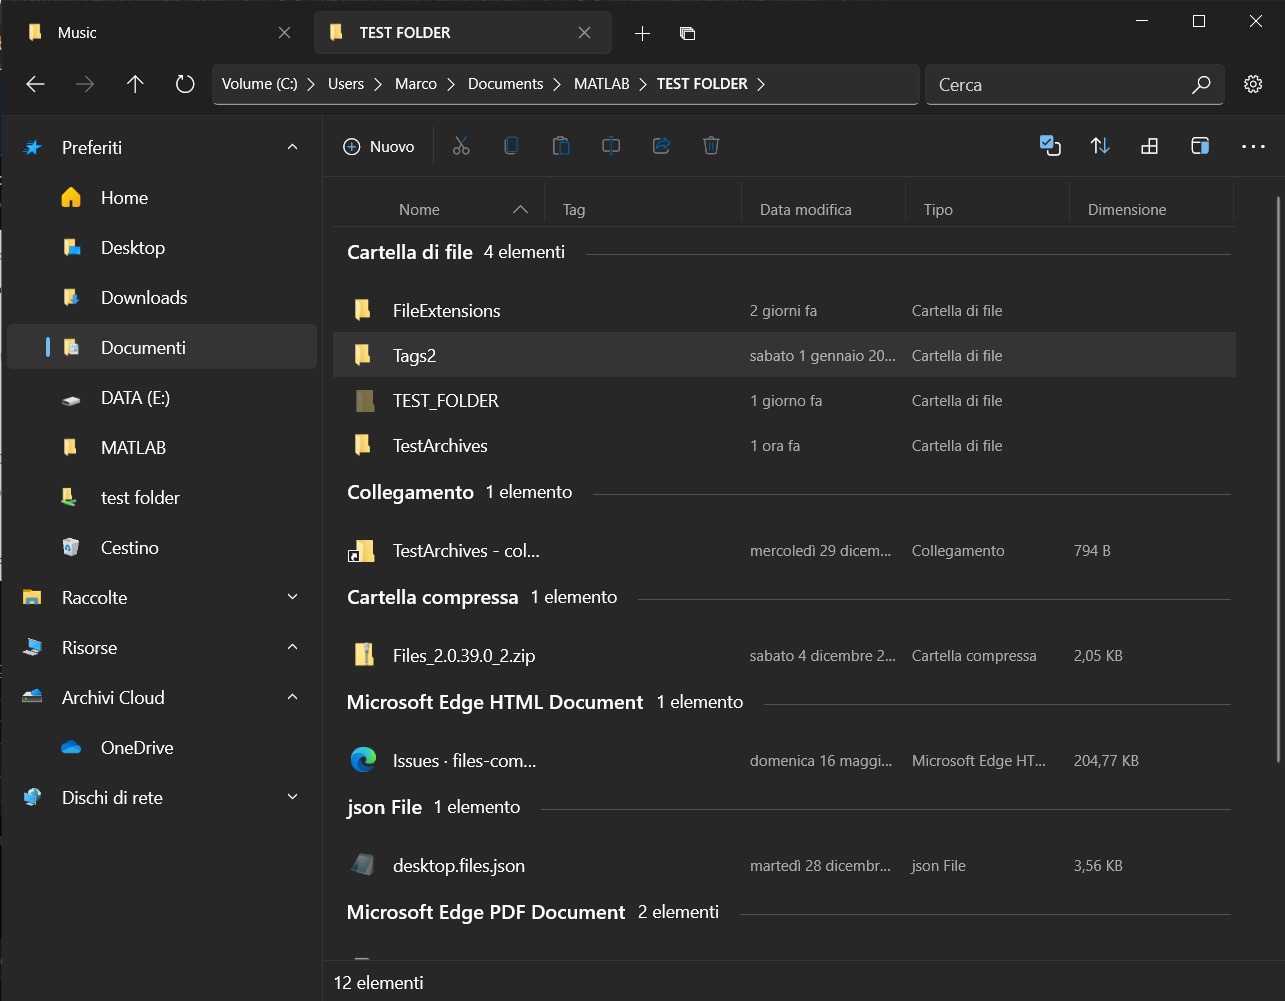Click the Copy icon in toolbar

(x=511, y=146)
